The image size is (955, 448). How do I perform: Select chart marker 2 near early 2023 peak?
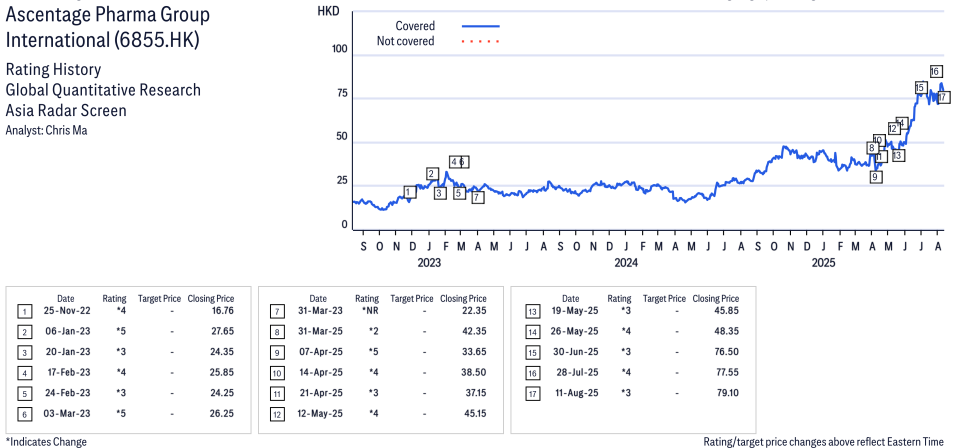click(432, 174)
